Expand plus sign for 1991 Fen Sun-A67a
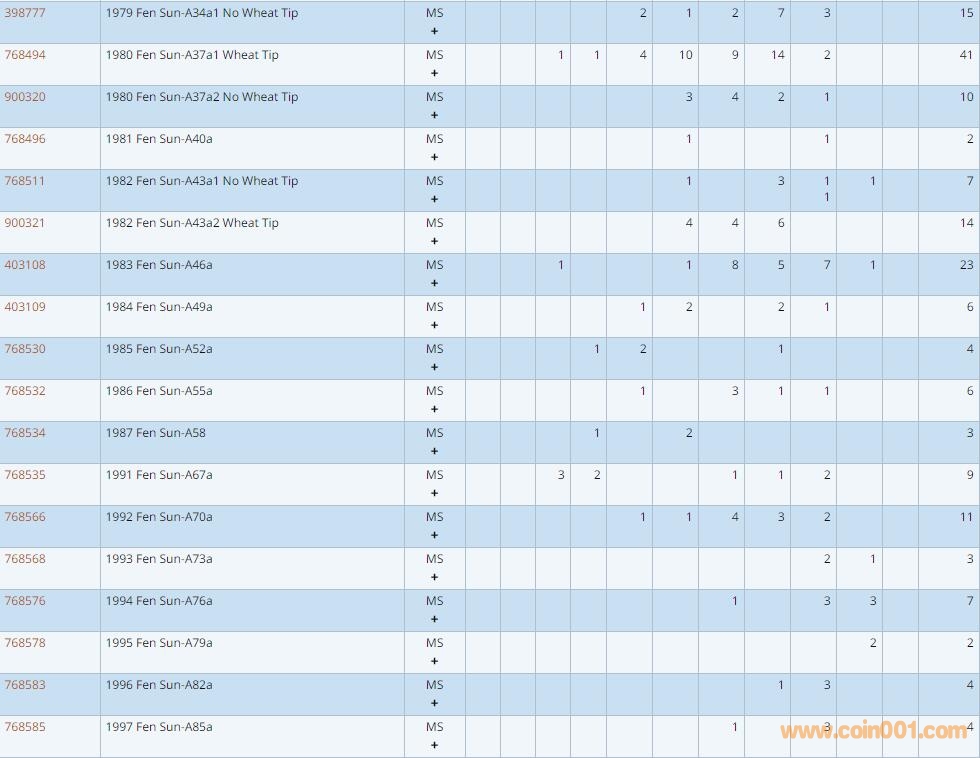980x758 pixels. tap(434, 493)
